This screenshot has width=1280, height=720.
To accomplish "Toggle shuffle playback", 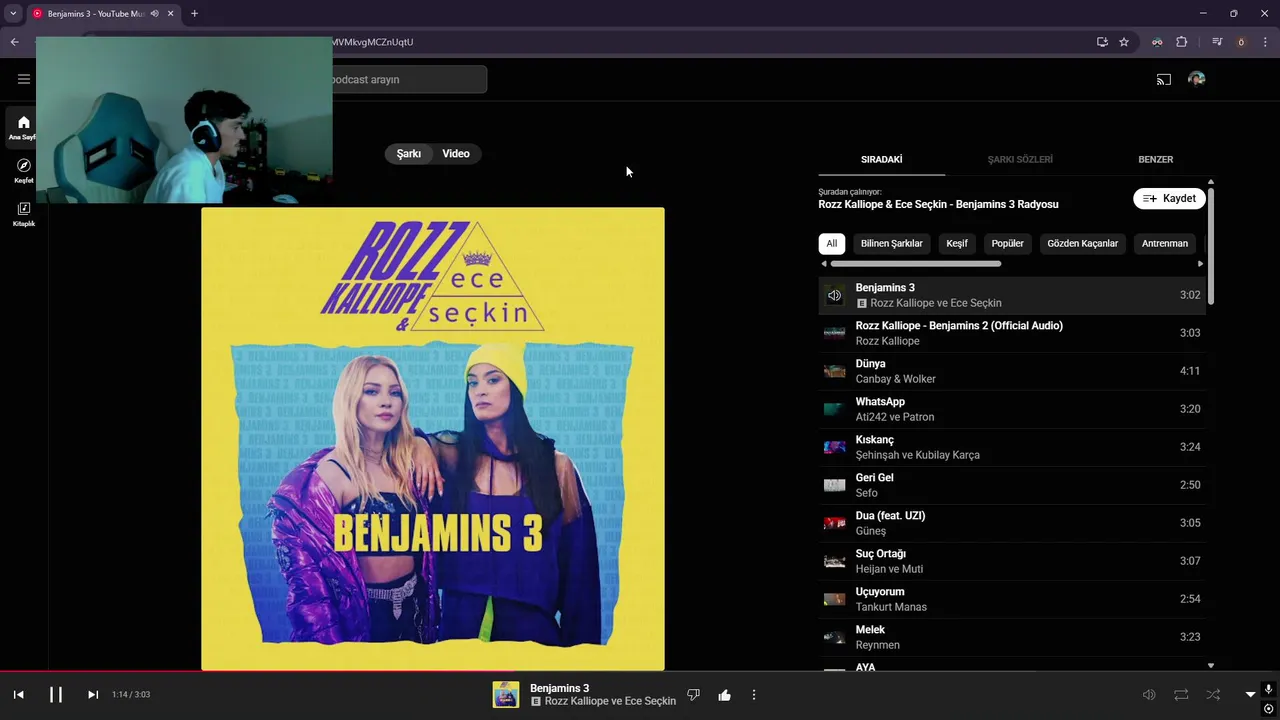I will [x=1213, y=694].
